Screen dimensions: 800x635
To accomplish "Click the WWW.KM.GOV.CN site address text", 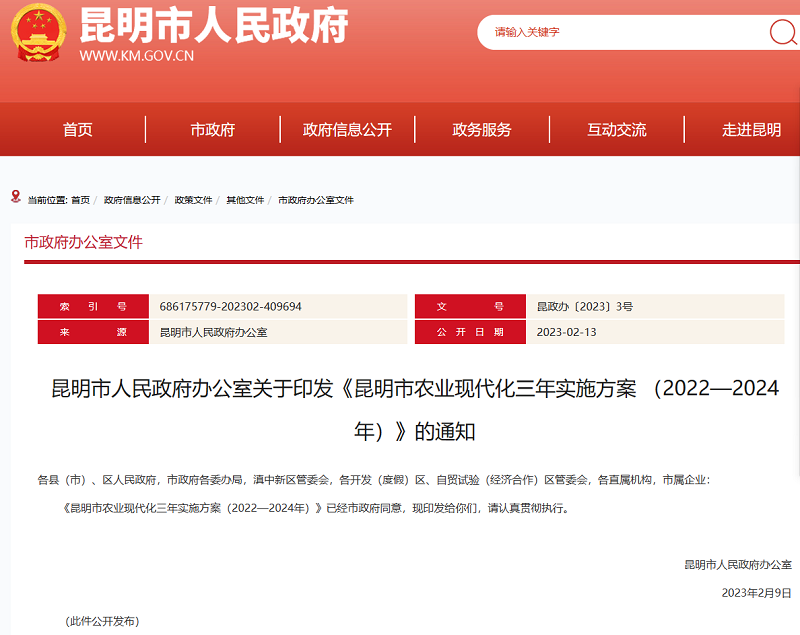I will coord(136,56).
